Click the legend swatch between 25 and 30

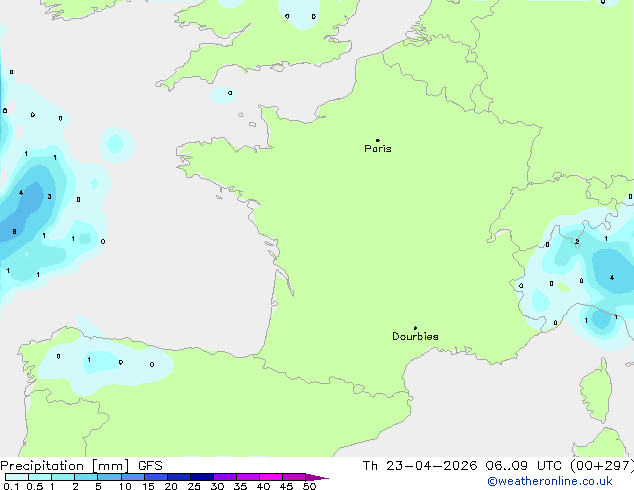(202, 477)
